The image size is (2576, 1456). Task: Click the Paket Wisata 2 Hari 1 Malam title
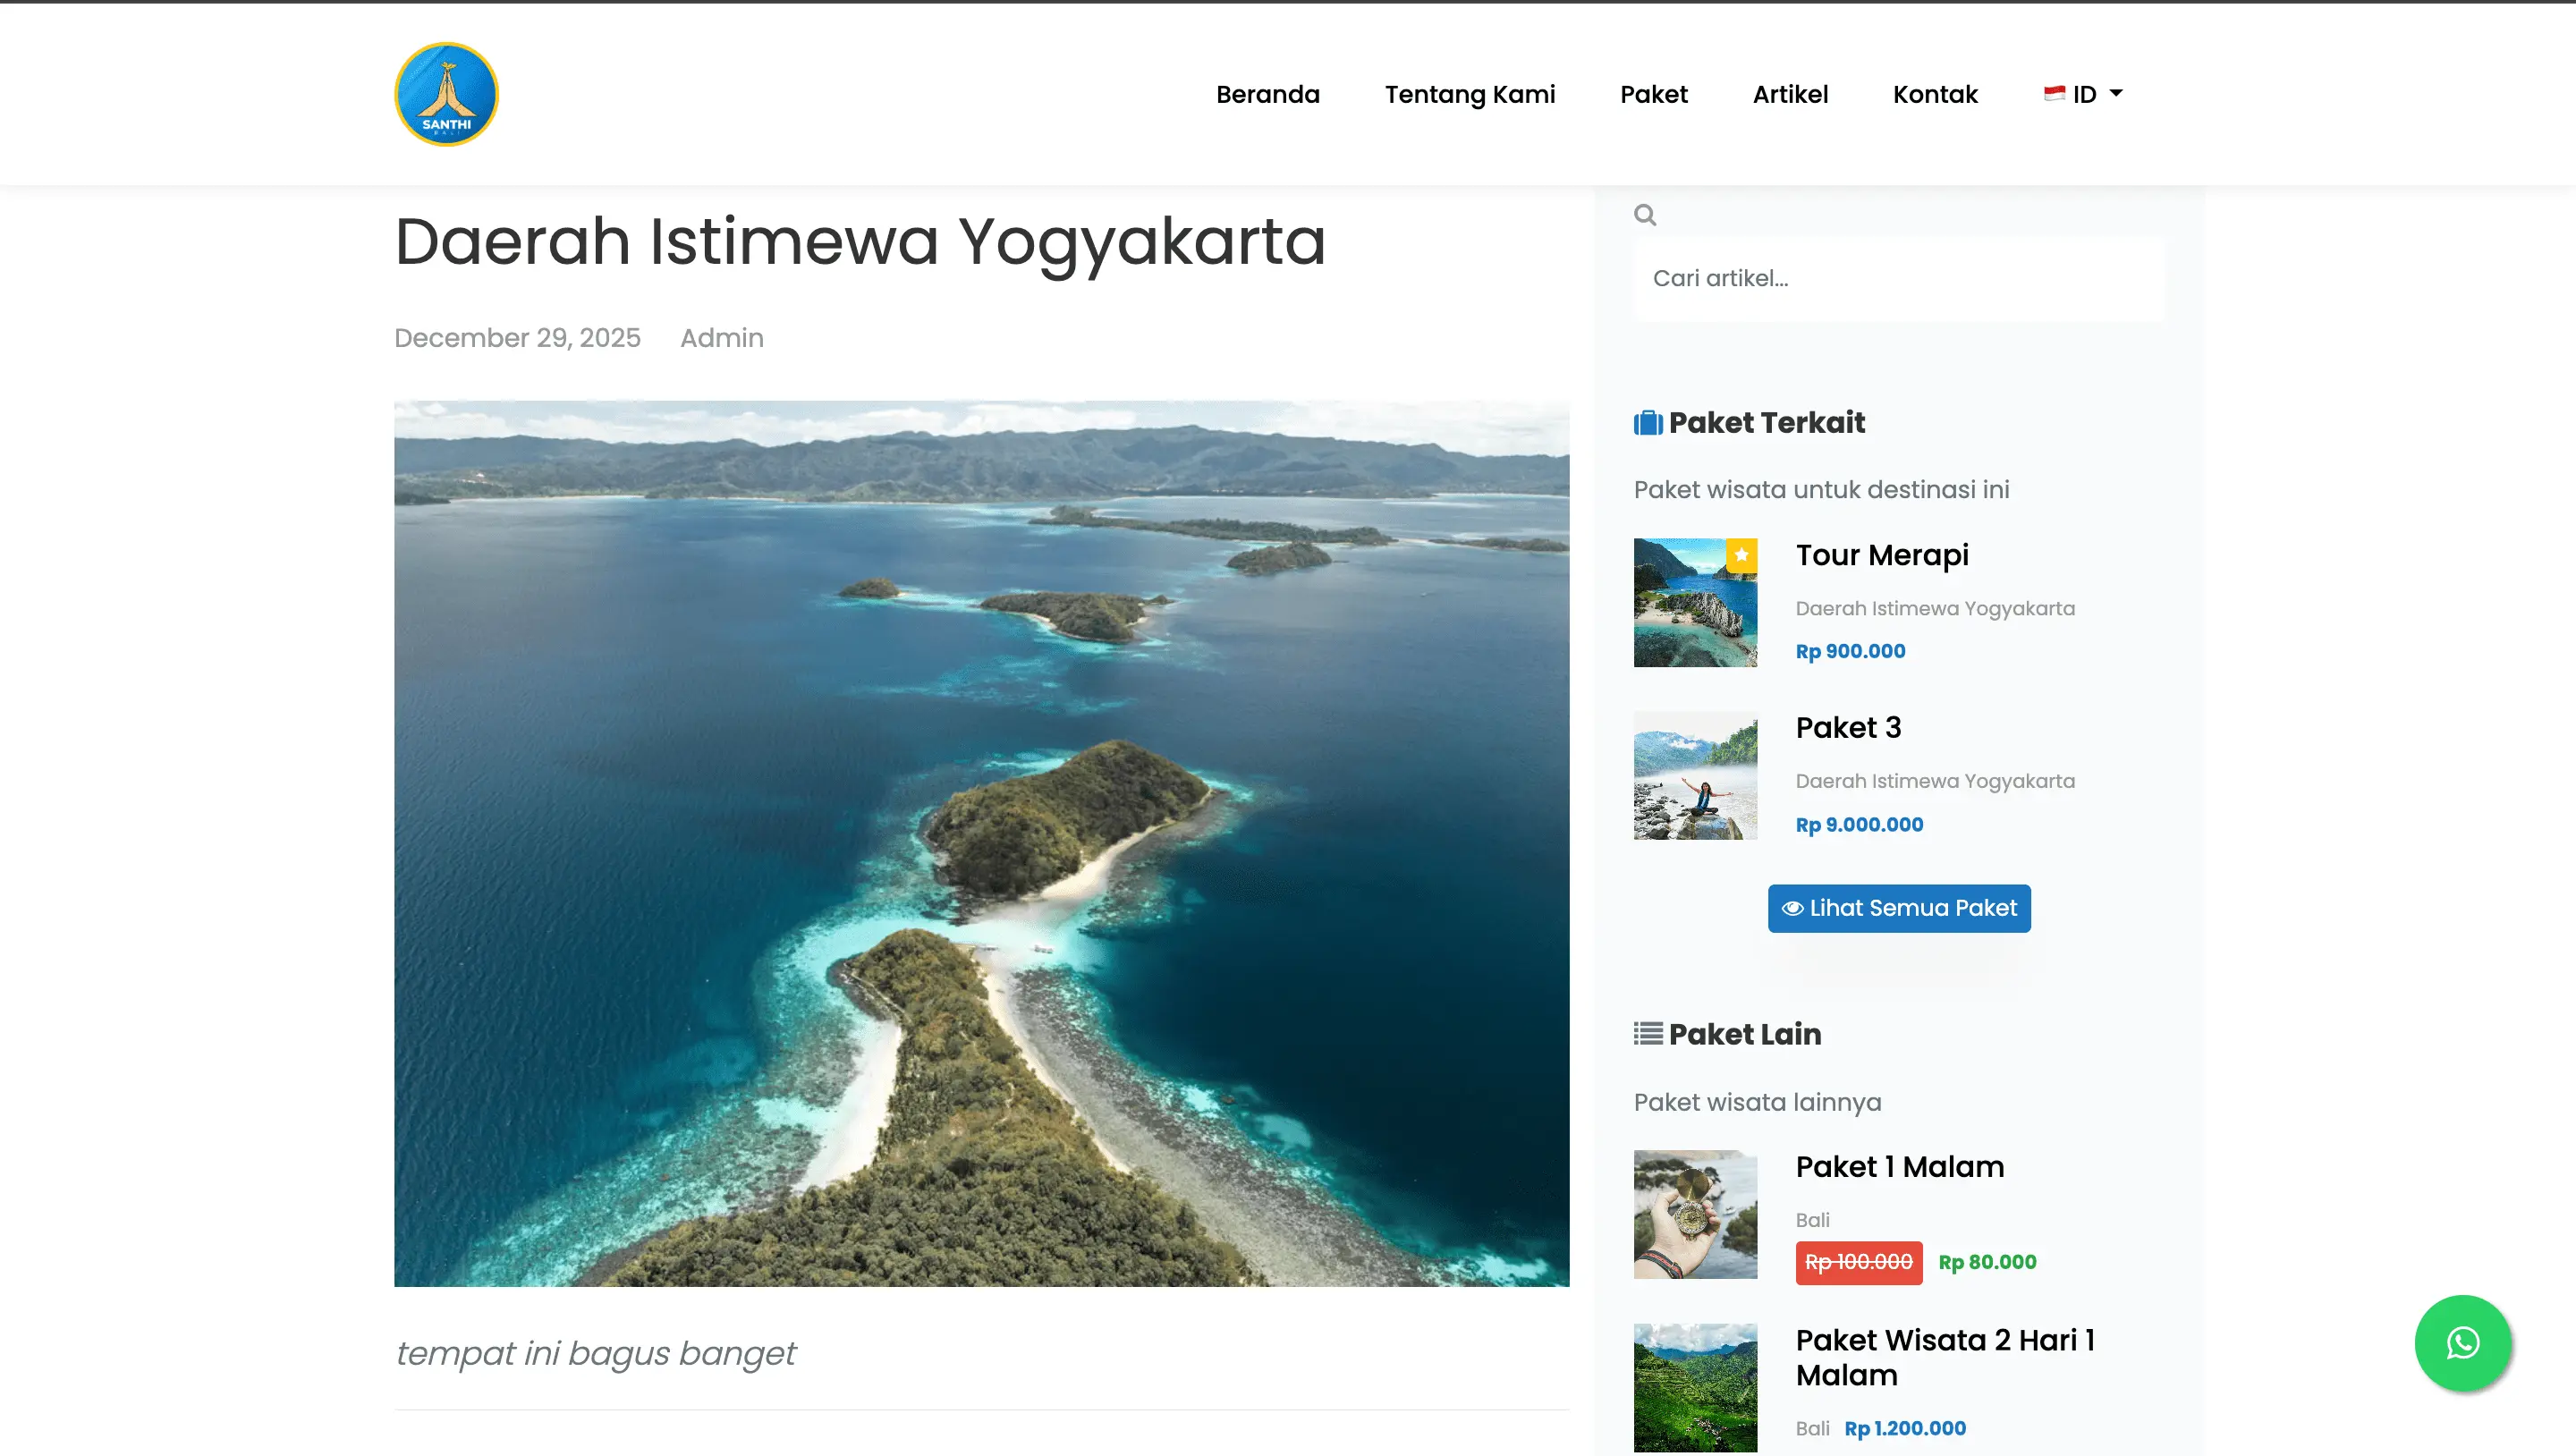1944,1357
